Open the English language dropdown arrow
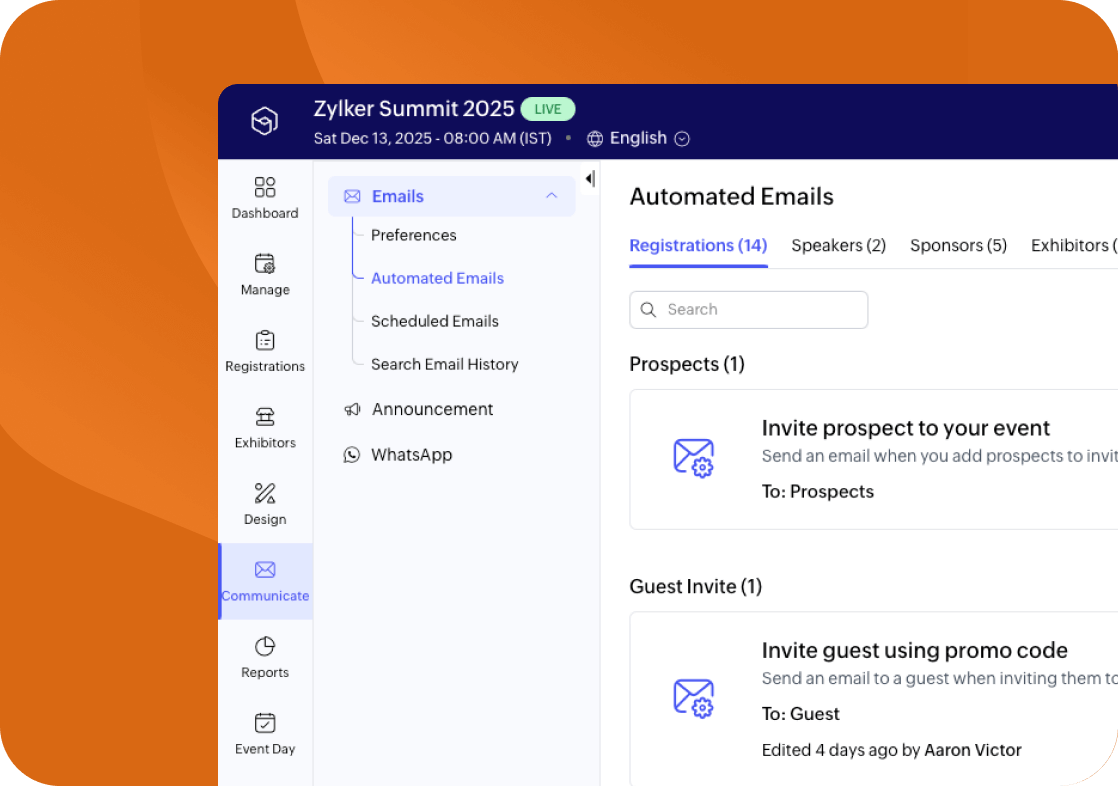This screenshot has width=1119, height=786. coord(682,138)
